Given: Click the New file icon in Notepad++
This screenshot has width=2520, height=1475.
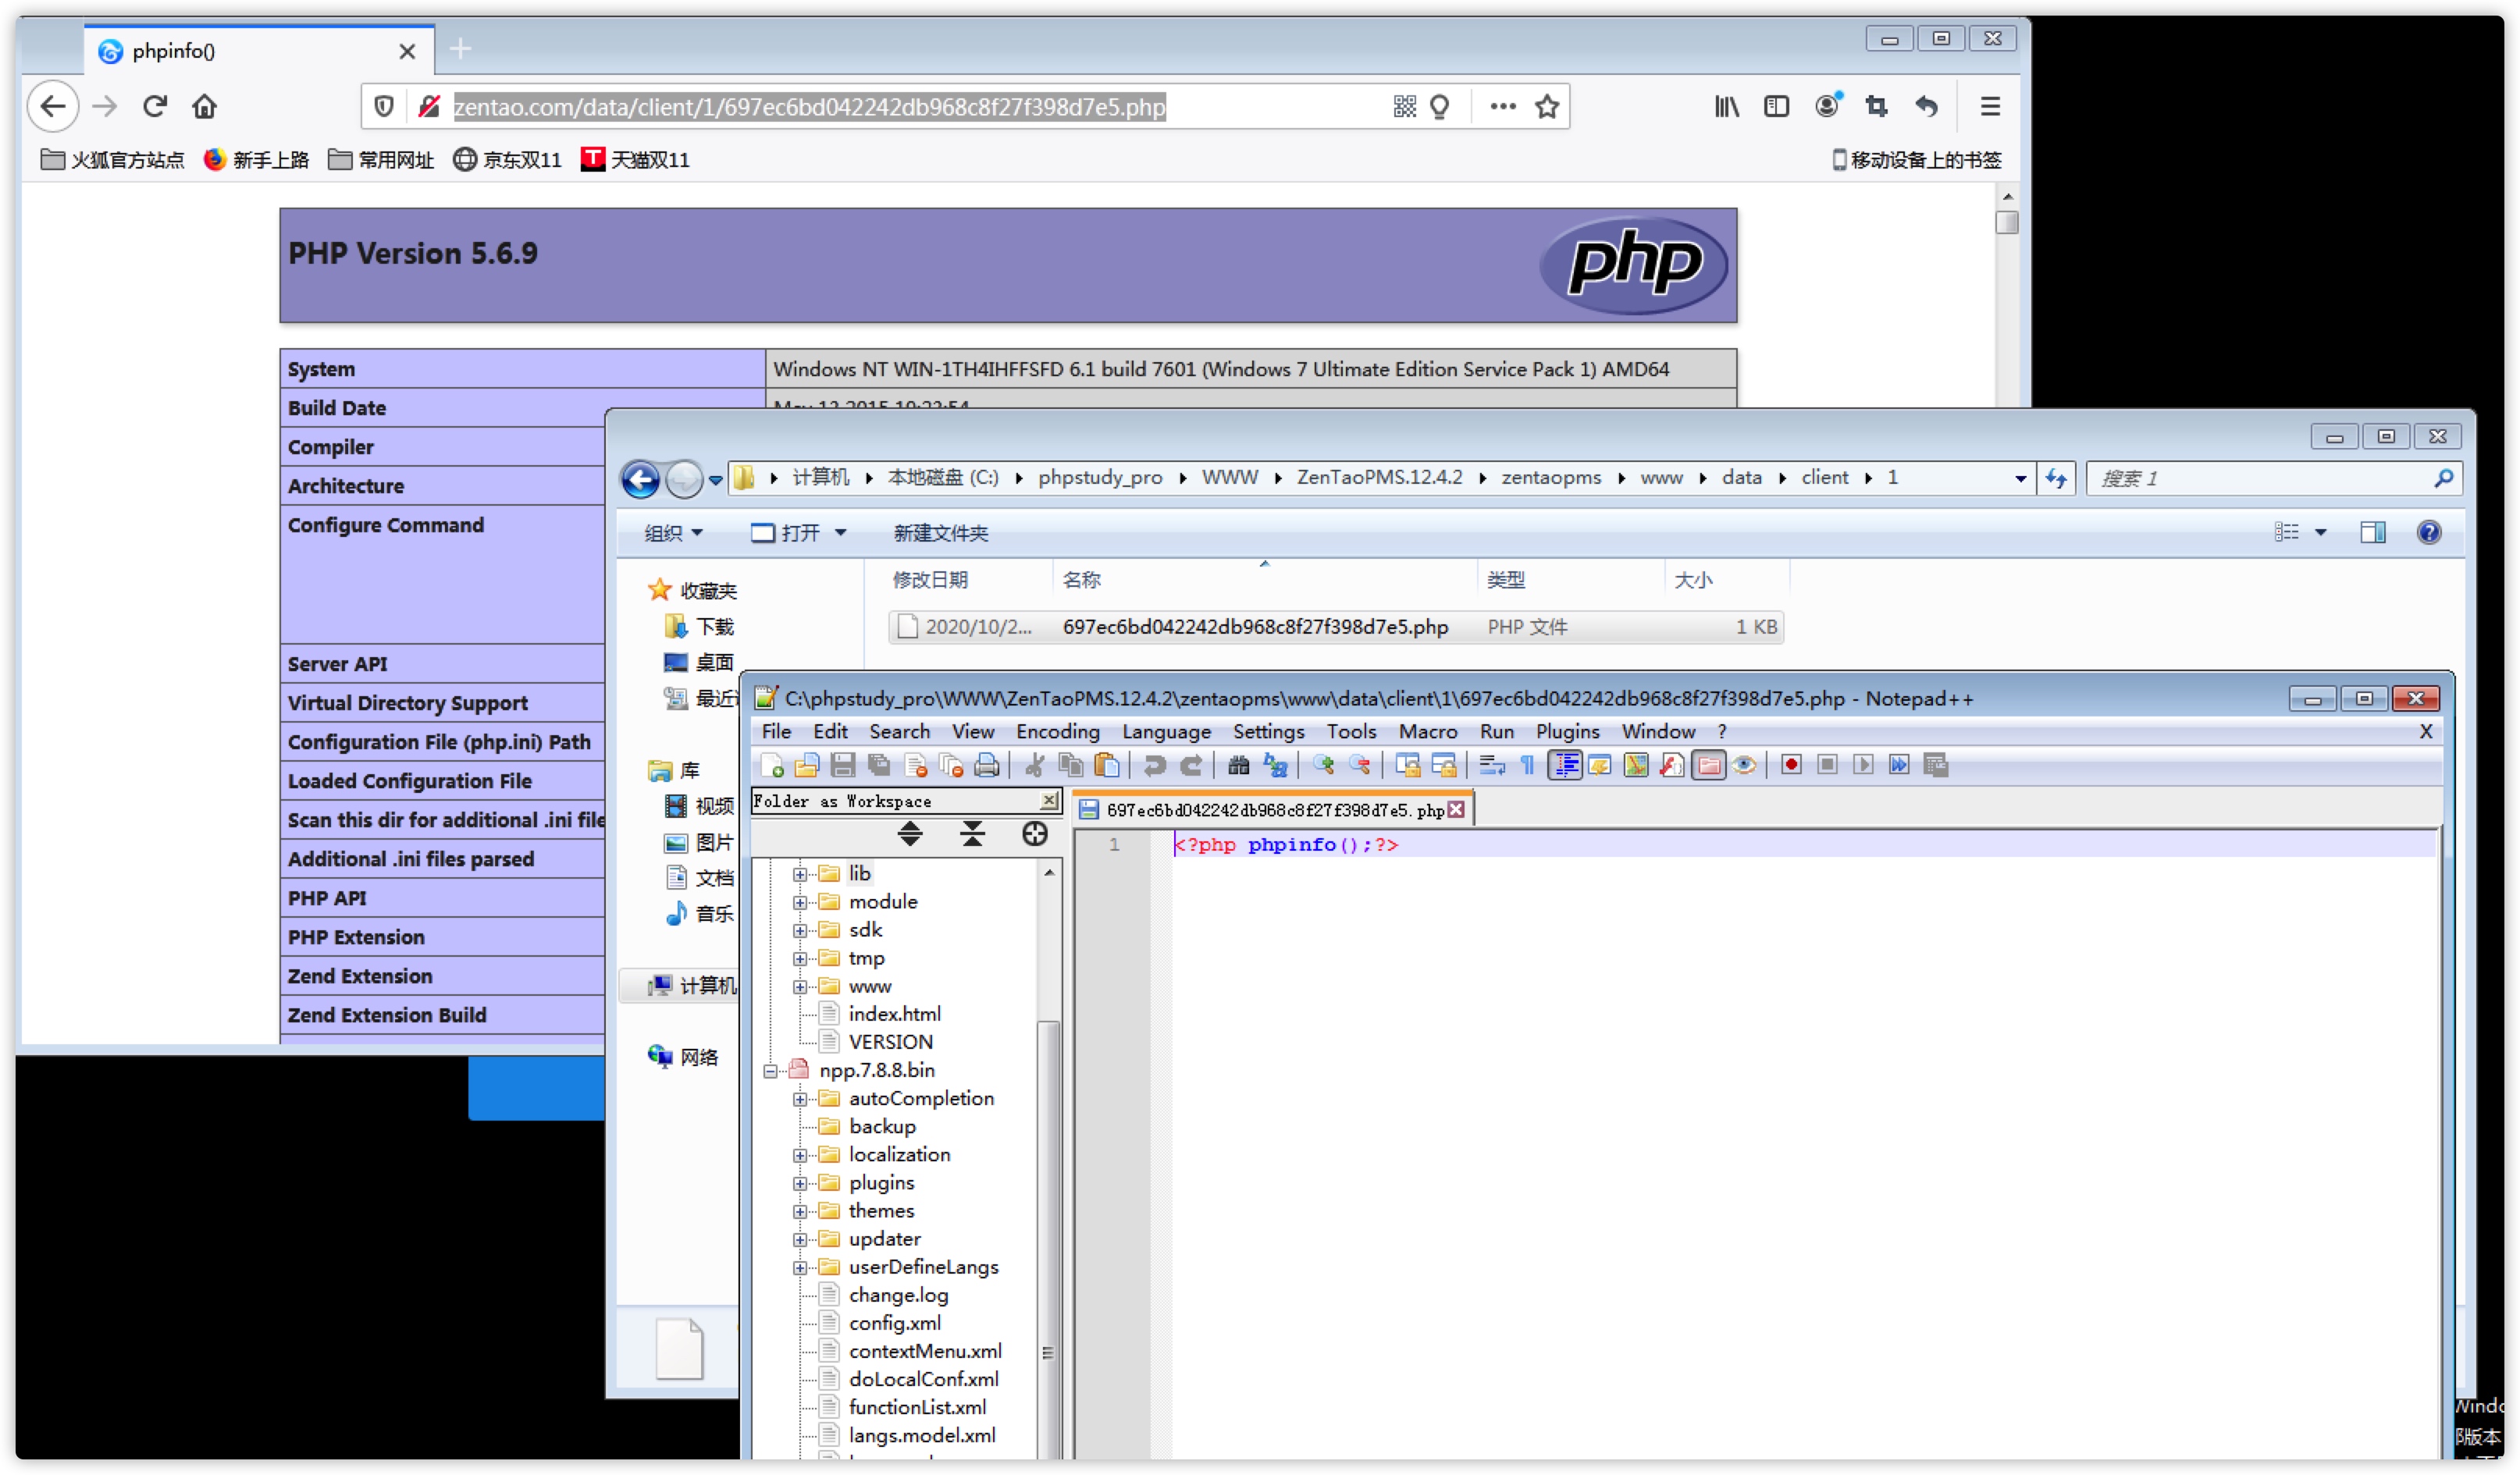Looking at the screenshot, I should tap(772, 766).
